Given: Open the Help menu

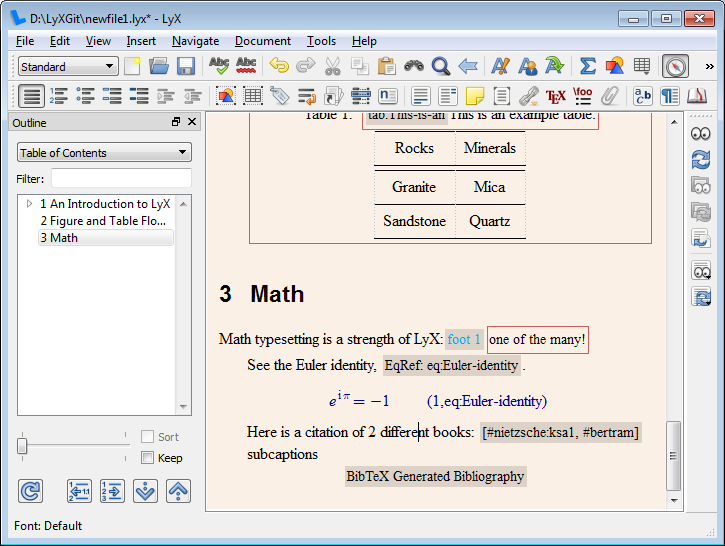Looking at the screenshot, I should click(364, 41).
